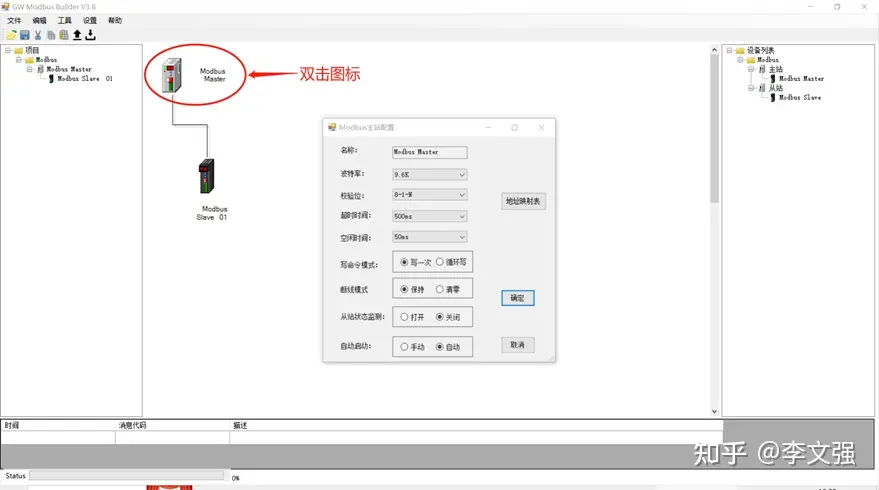The width and height of the screenshot is (879, 490).
Task: Click the 消息代码 column header in message log
Action: tap(173, 426)
